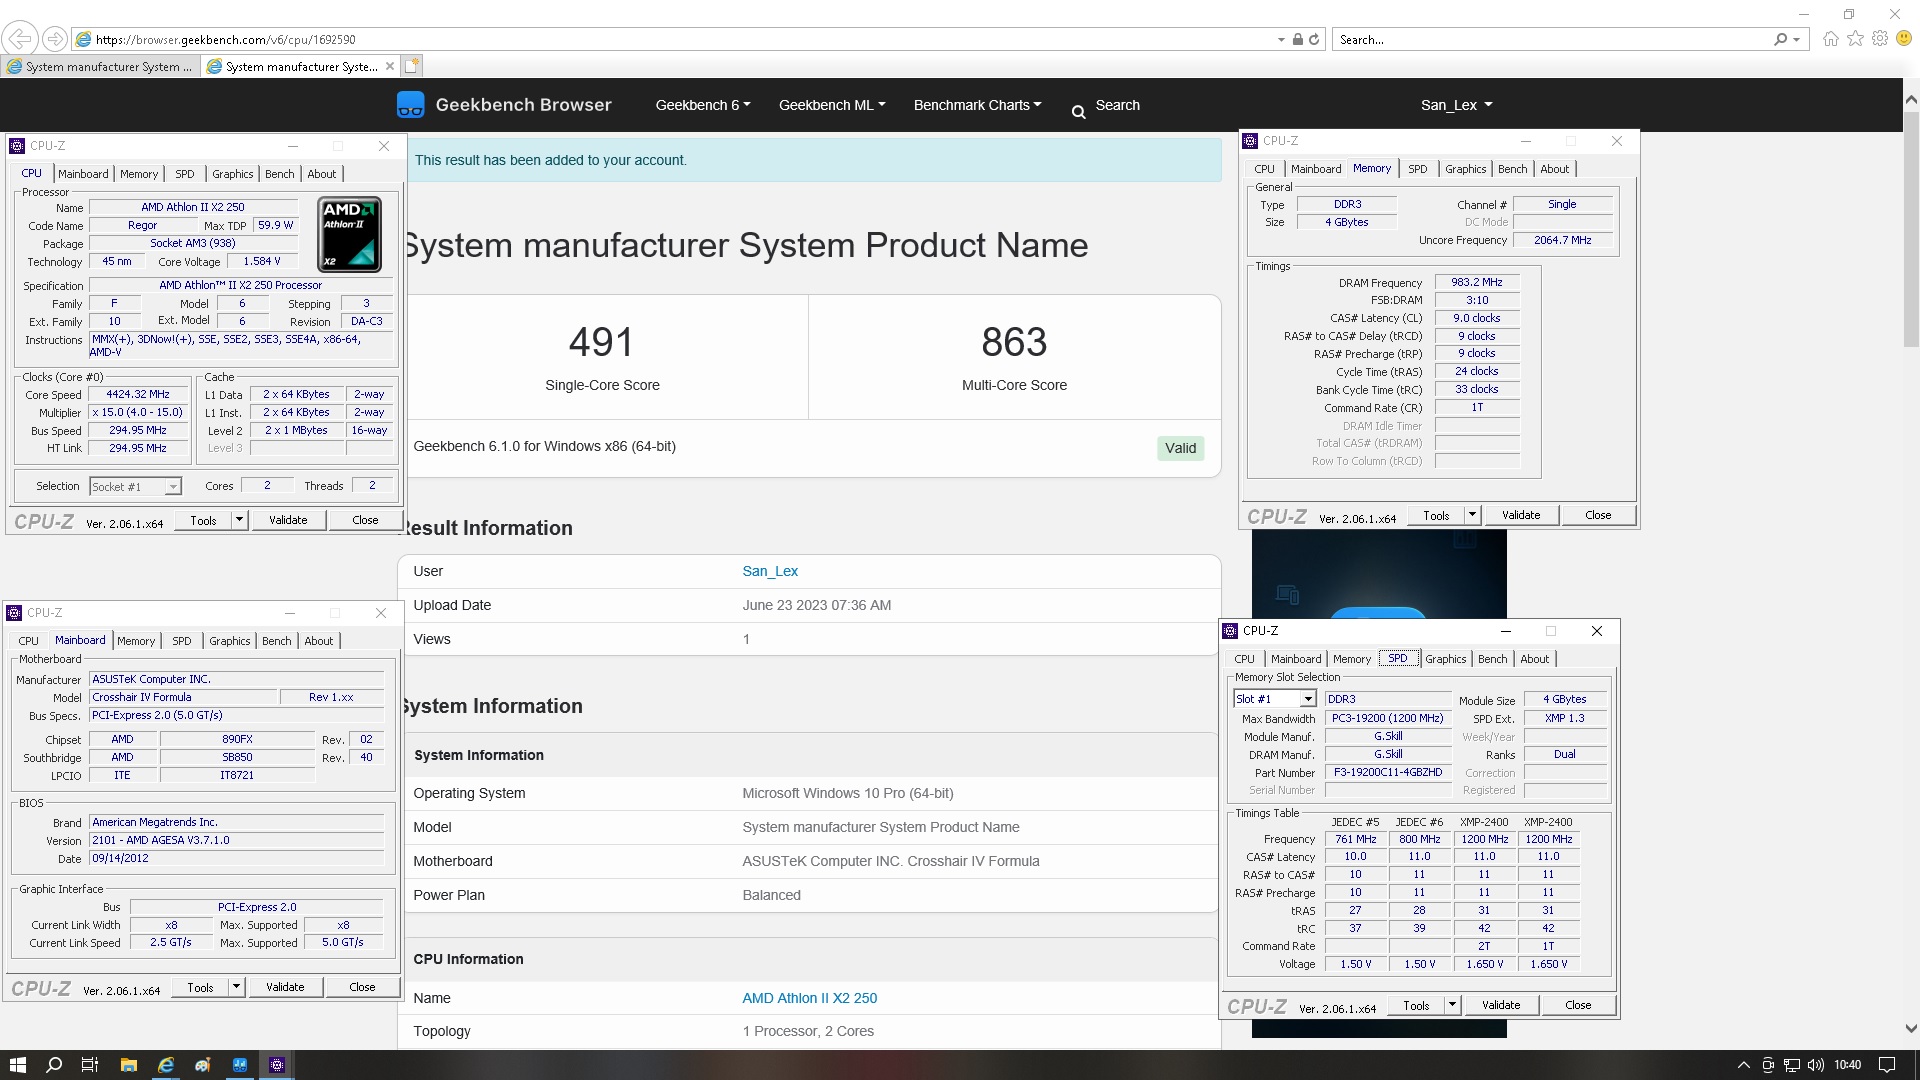Click the Refresh icon in address bar
This screenshot has width=1920, height=1080.
1314,40
